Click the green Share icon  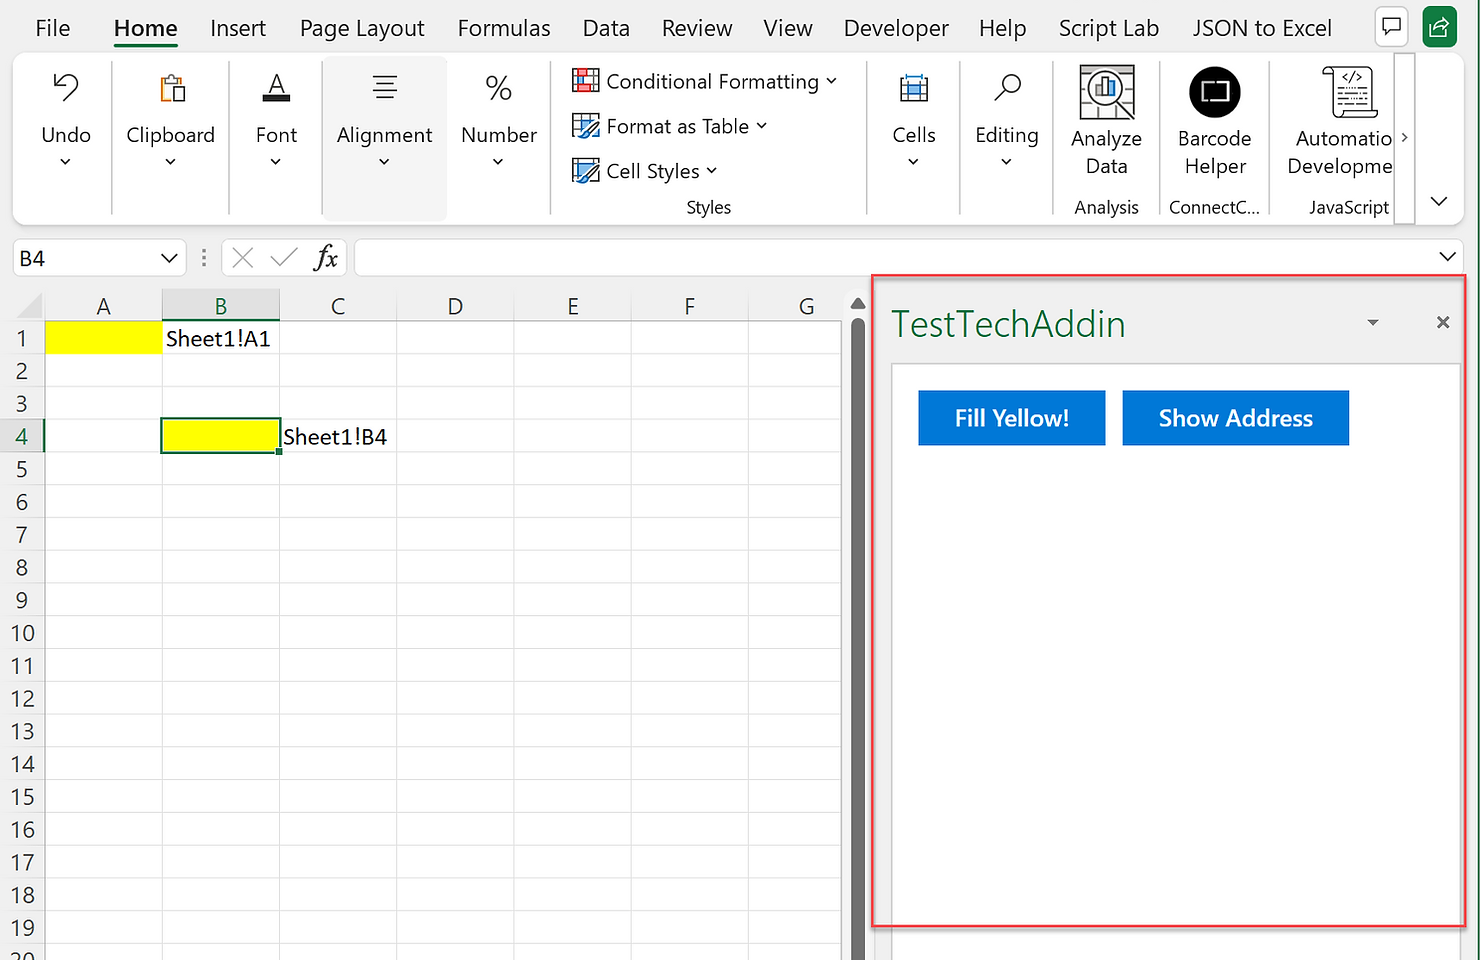click(1439, 27)
